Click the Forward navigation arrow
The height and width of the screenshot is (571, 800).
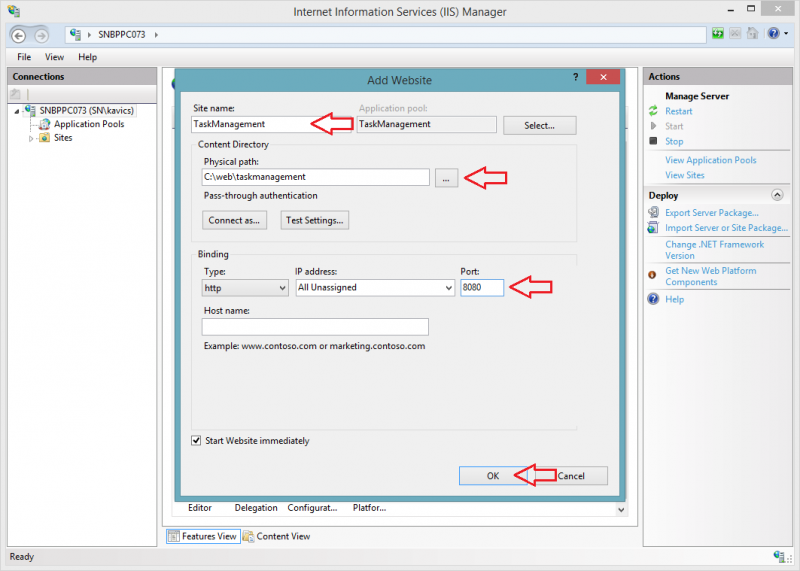click(x=41, y=35)
